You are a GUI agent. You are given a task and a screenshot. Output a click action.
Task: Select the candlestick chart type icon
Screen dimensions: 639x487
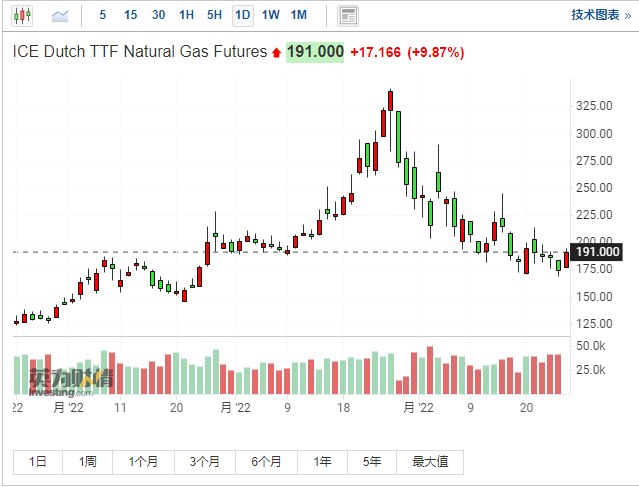pyautogui.click(x=21, y=15)
